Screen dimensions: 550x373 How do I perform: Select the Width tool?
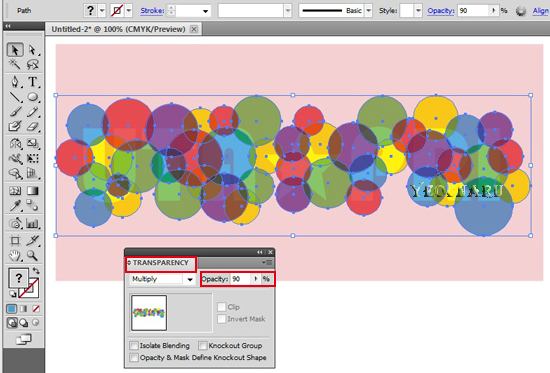click(x=15, y=158)
